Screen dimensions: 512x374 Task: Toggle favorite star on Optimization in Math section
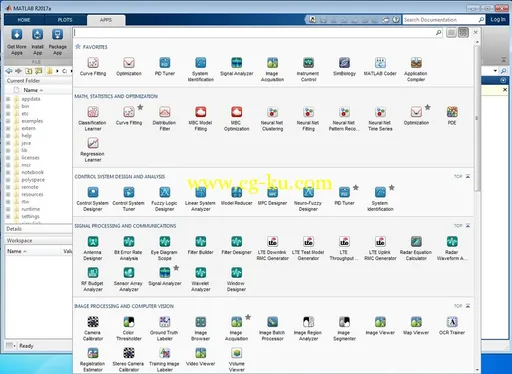(x=428, y=107)
